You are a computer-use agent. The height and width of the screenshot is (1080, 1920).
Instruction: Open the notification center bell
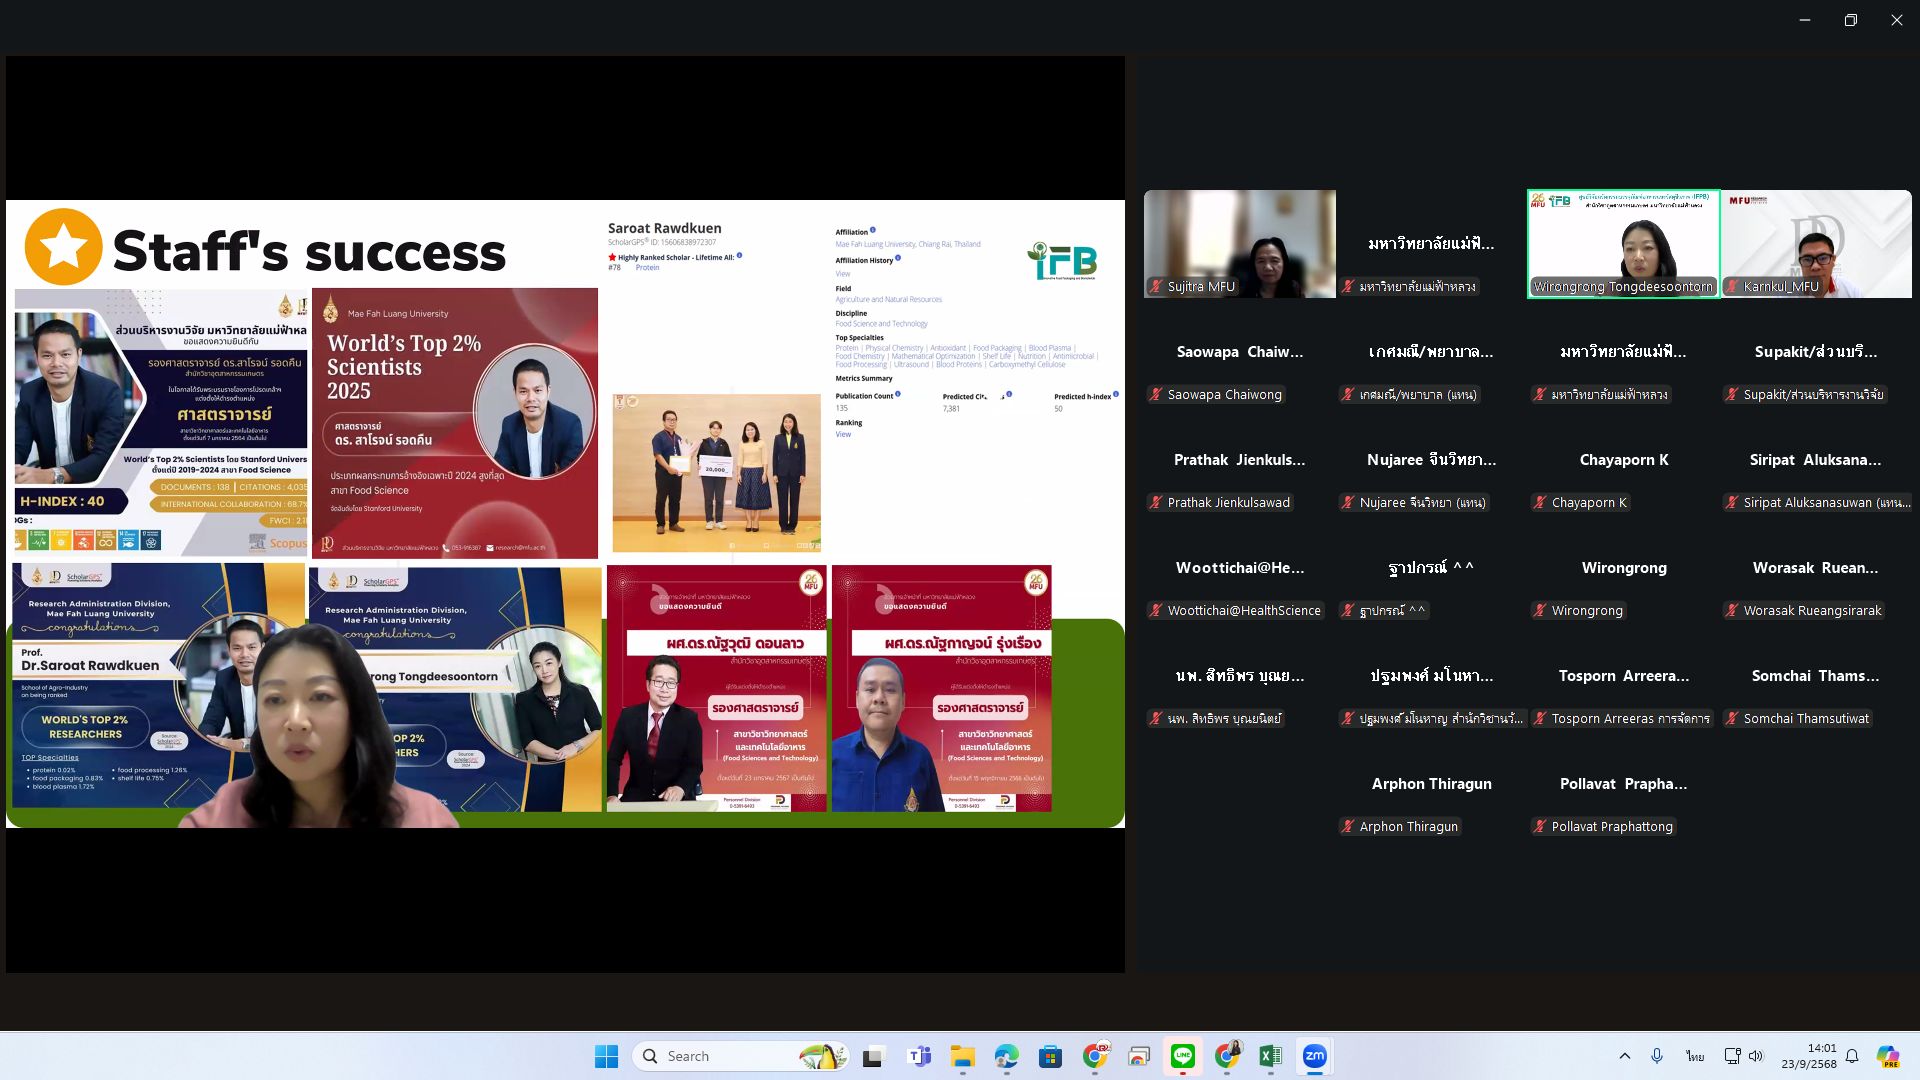coord(1852,1056)
